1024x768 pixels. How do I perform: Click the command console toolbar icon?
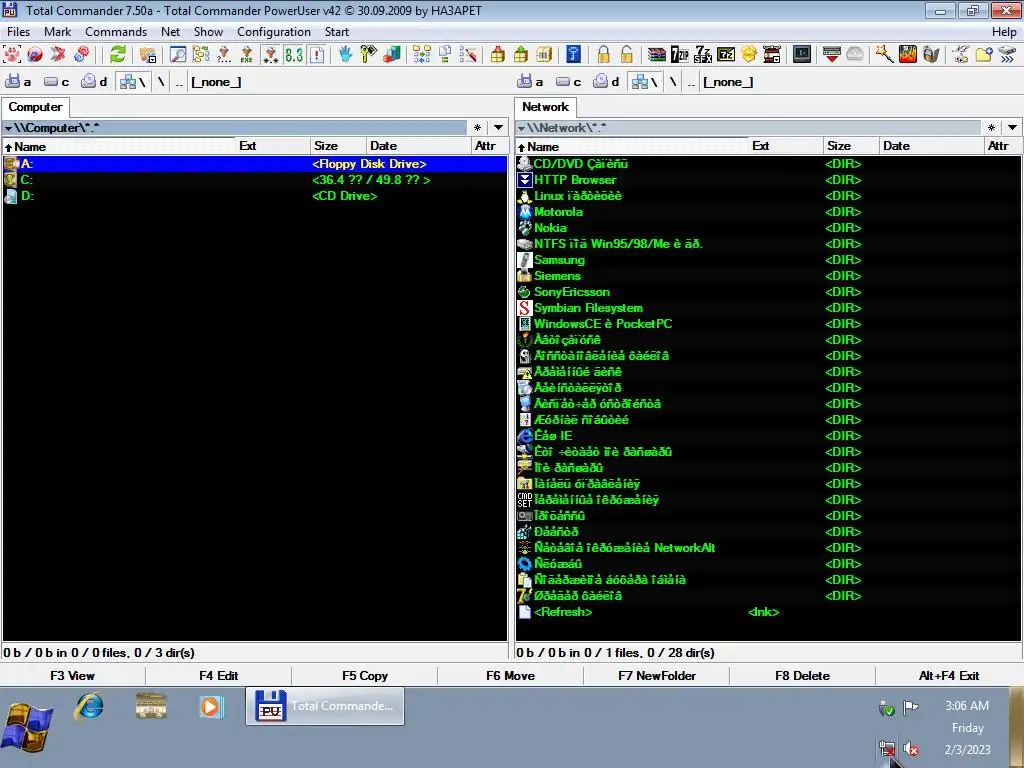[x=802, y=55]
